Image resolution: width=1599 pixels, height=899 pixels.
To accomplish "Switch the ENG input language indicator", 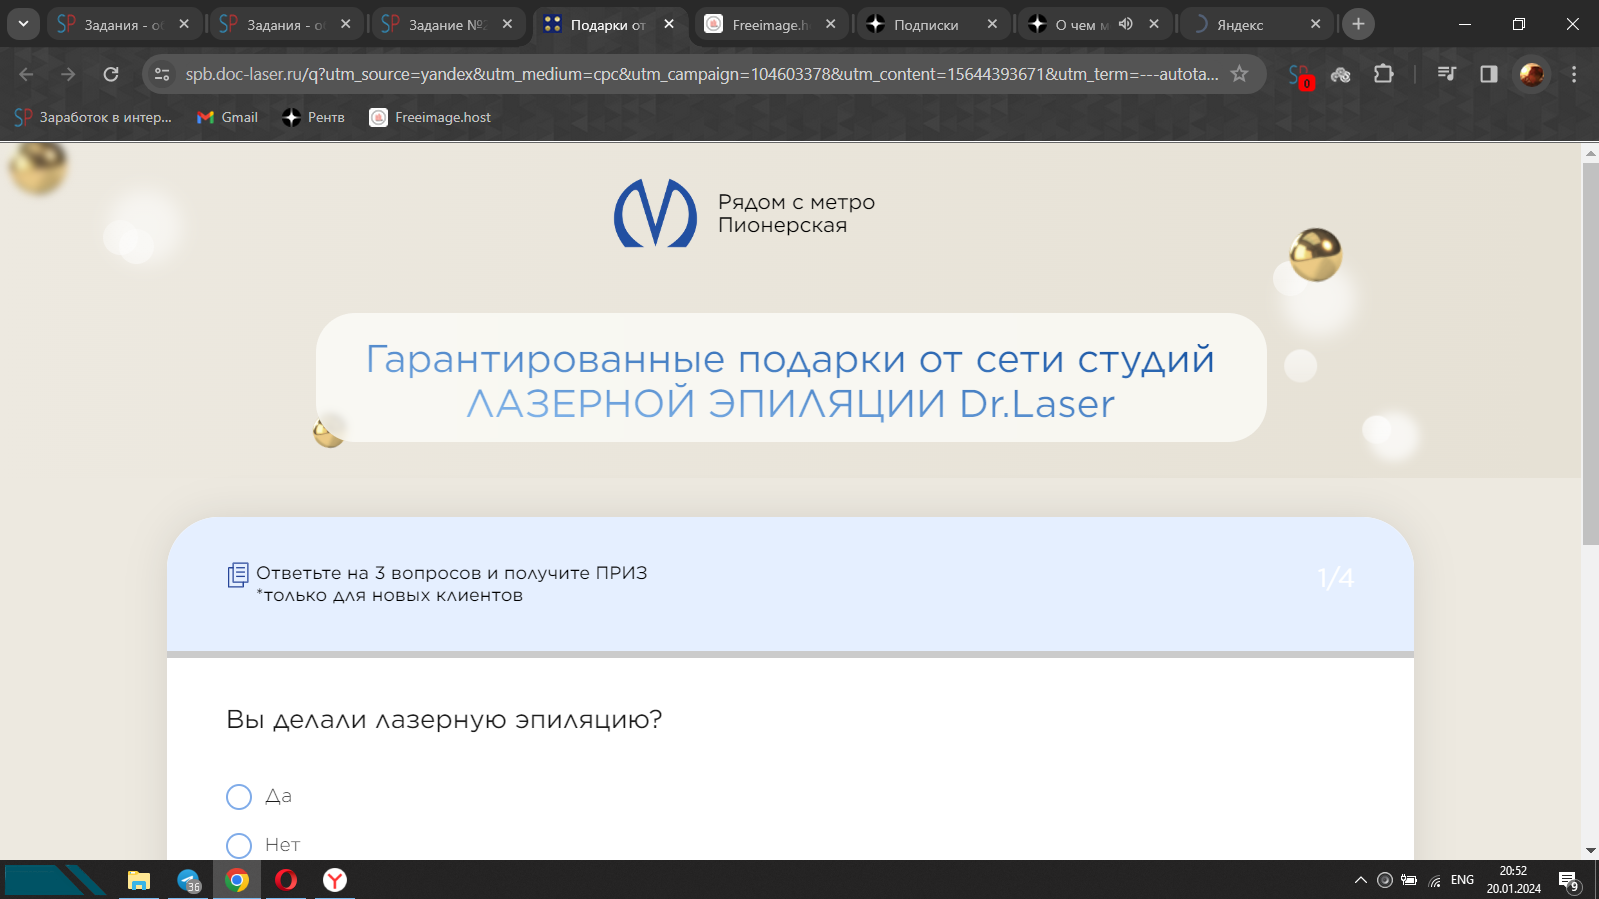I will pyautogui.click(x=1462, y=880).
